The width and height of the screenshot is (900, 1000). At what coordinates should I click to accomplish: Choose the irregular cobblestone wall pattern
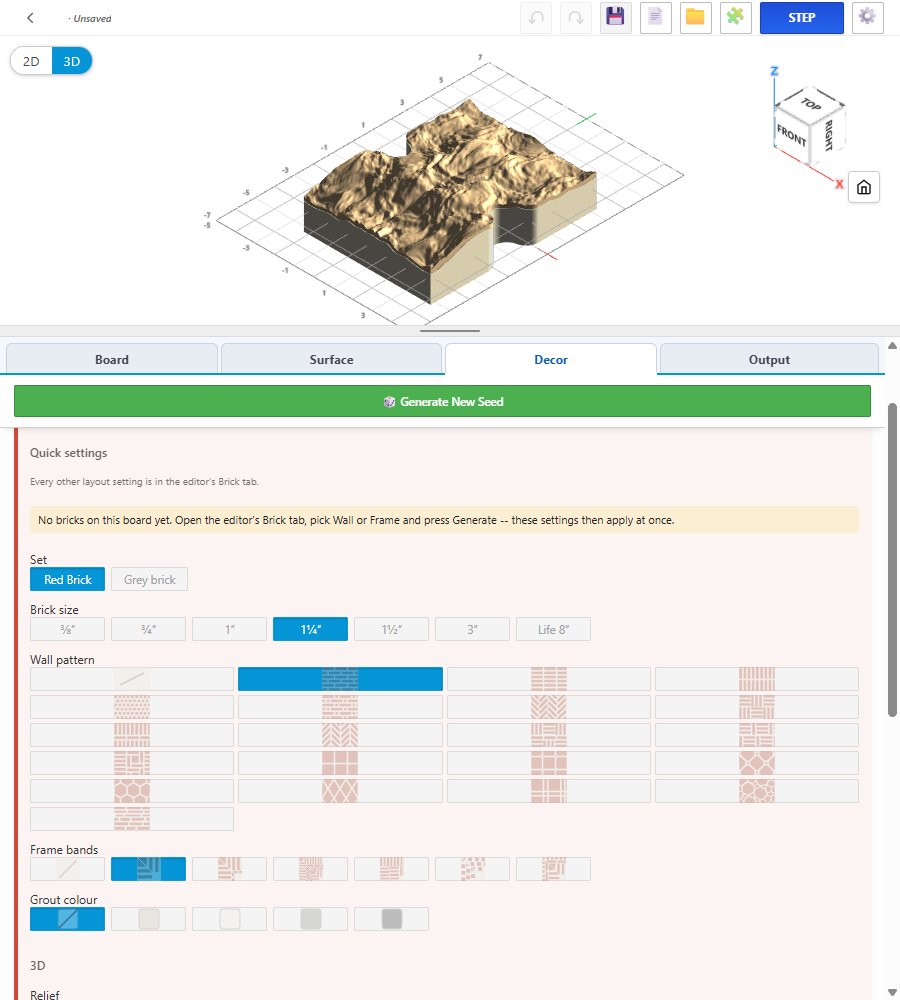tap(756, 791)
